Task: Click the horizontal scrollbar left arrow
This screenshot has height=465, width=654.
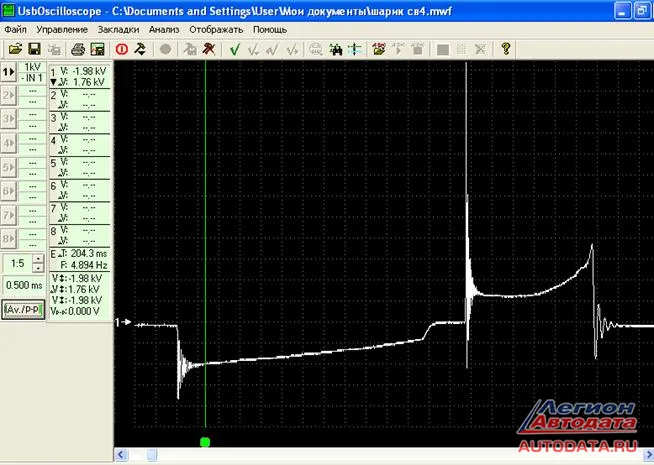Action: [x=121, y=455]
